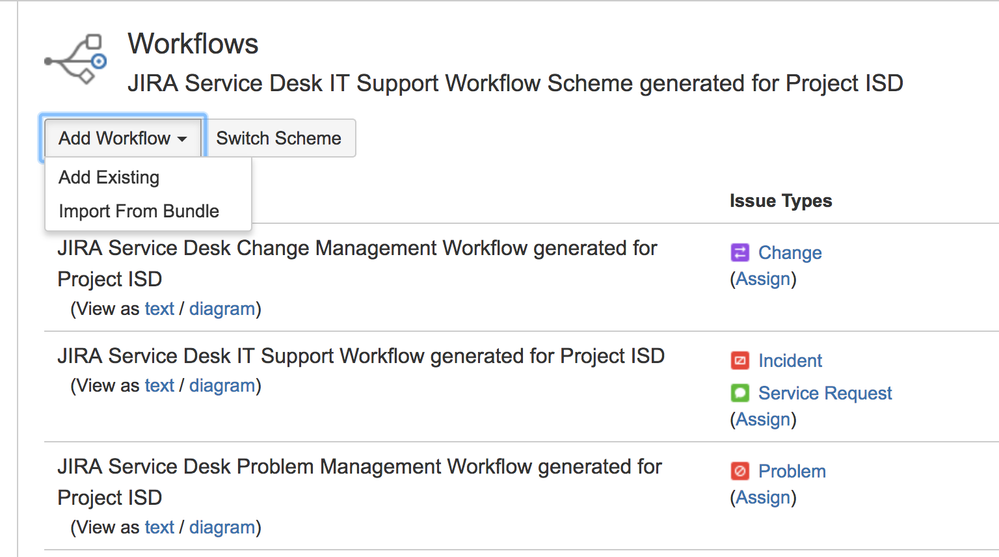Select Add Existing from the menu

point(109,178)
